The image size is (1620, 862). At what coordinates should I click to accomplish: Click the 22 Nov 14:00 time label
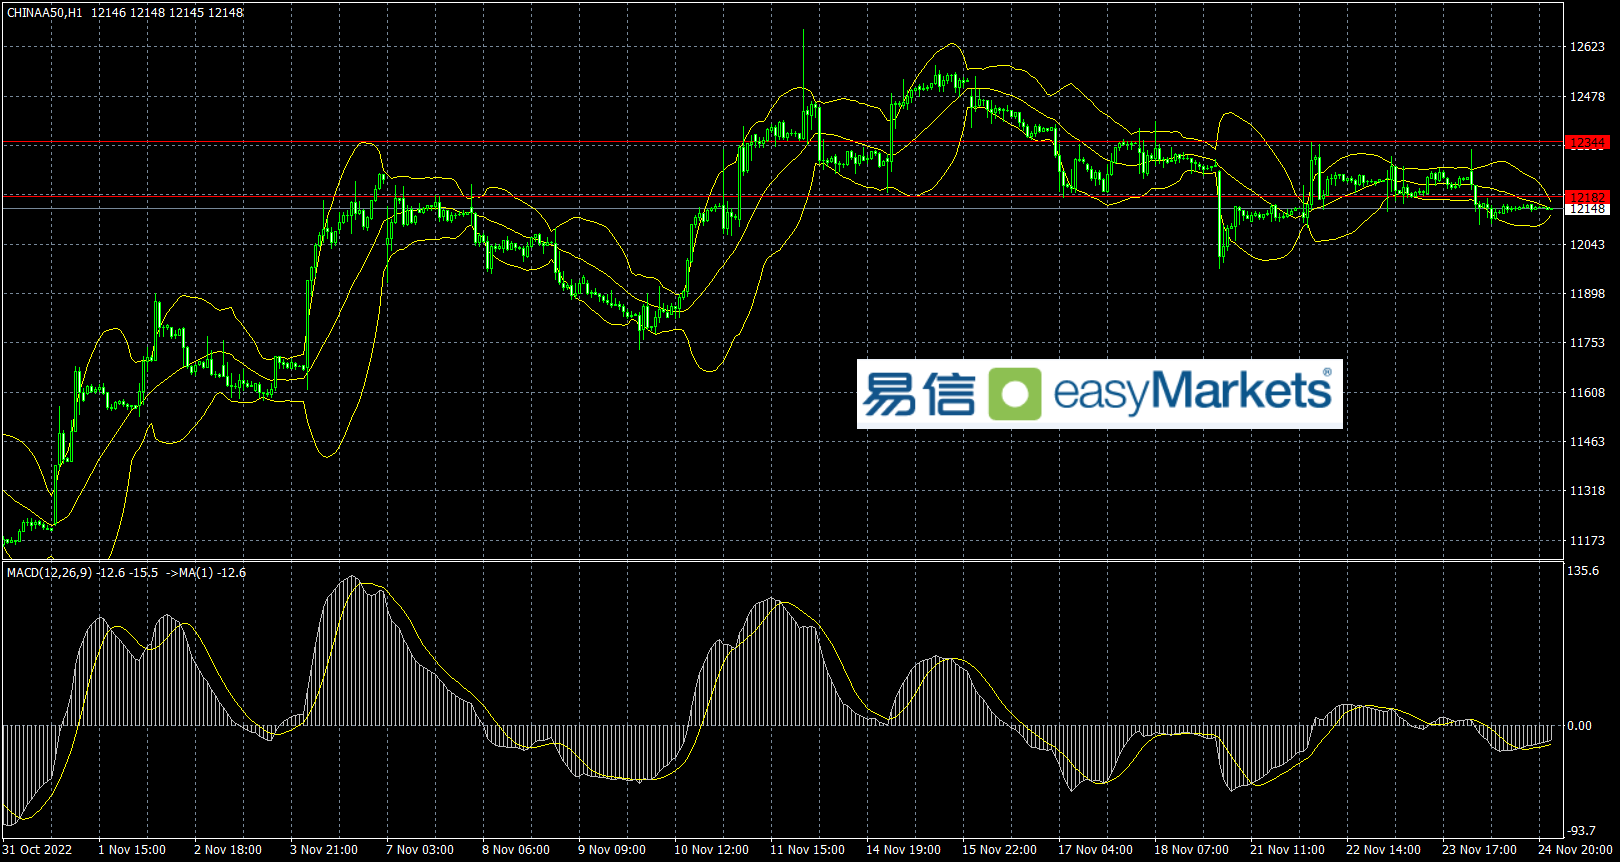point(1383,850)
